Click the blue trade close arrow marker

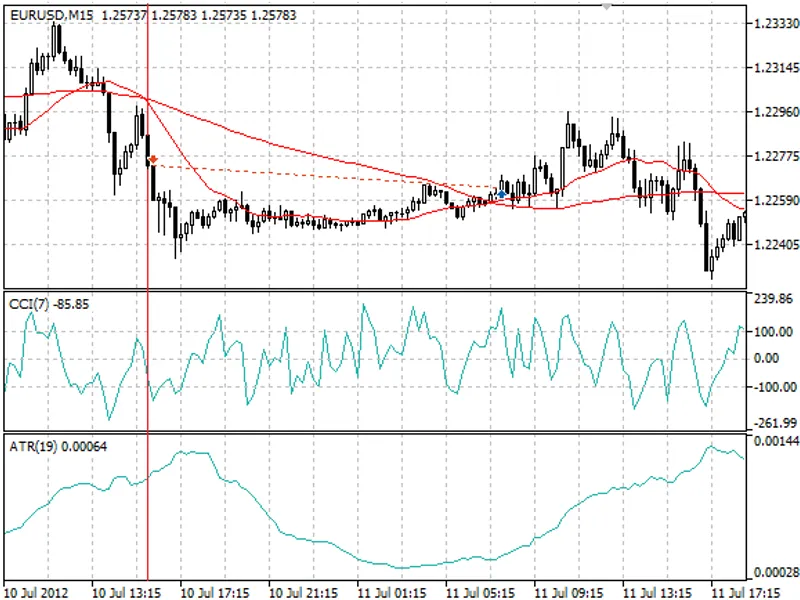(502, 194)
